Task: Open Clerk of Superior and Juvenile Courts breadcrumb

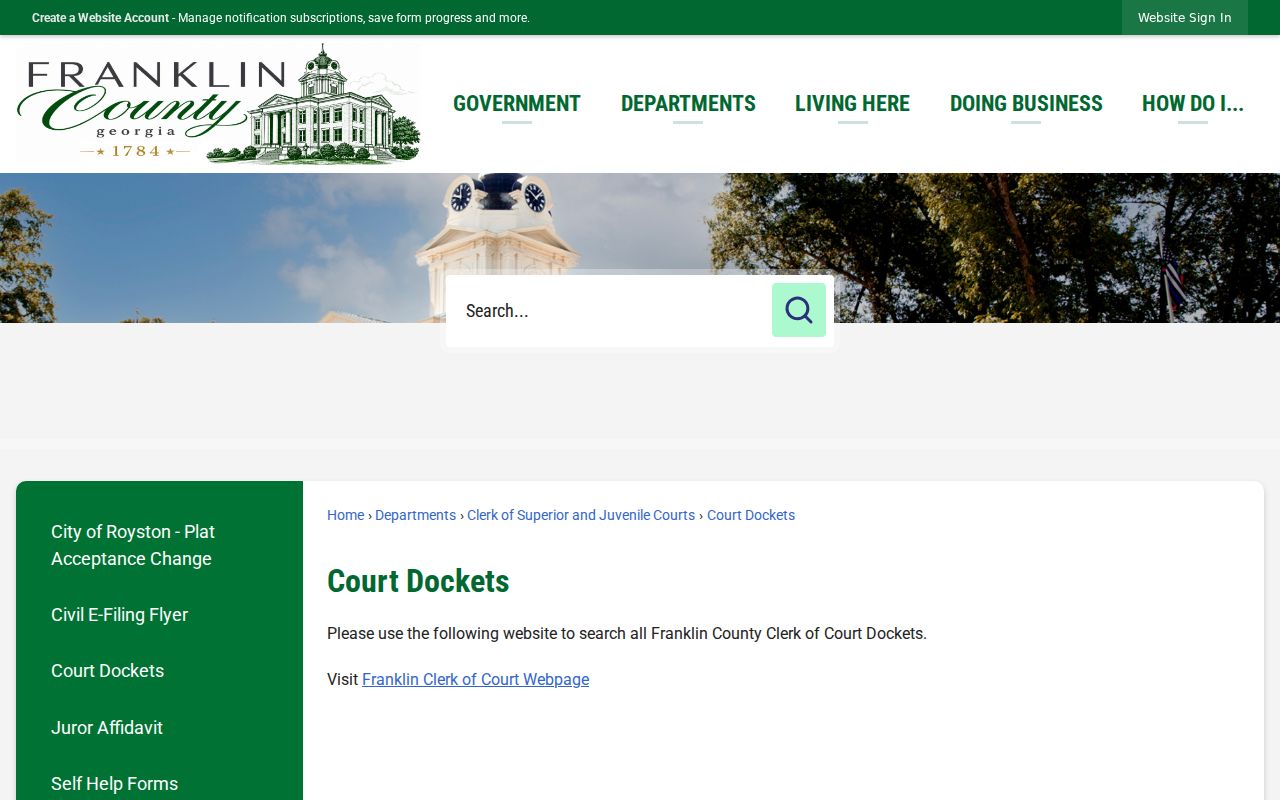Action: pos(581,515)
